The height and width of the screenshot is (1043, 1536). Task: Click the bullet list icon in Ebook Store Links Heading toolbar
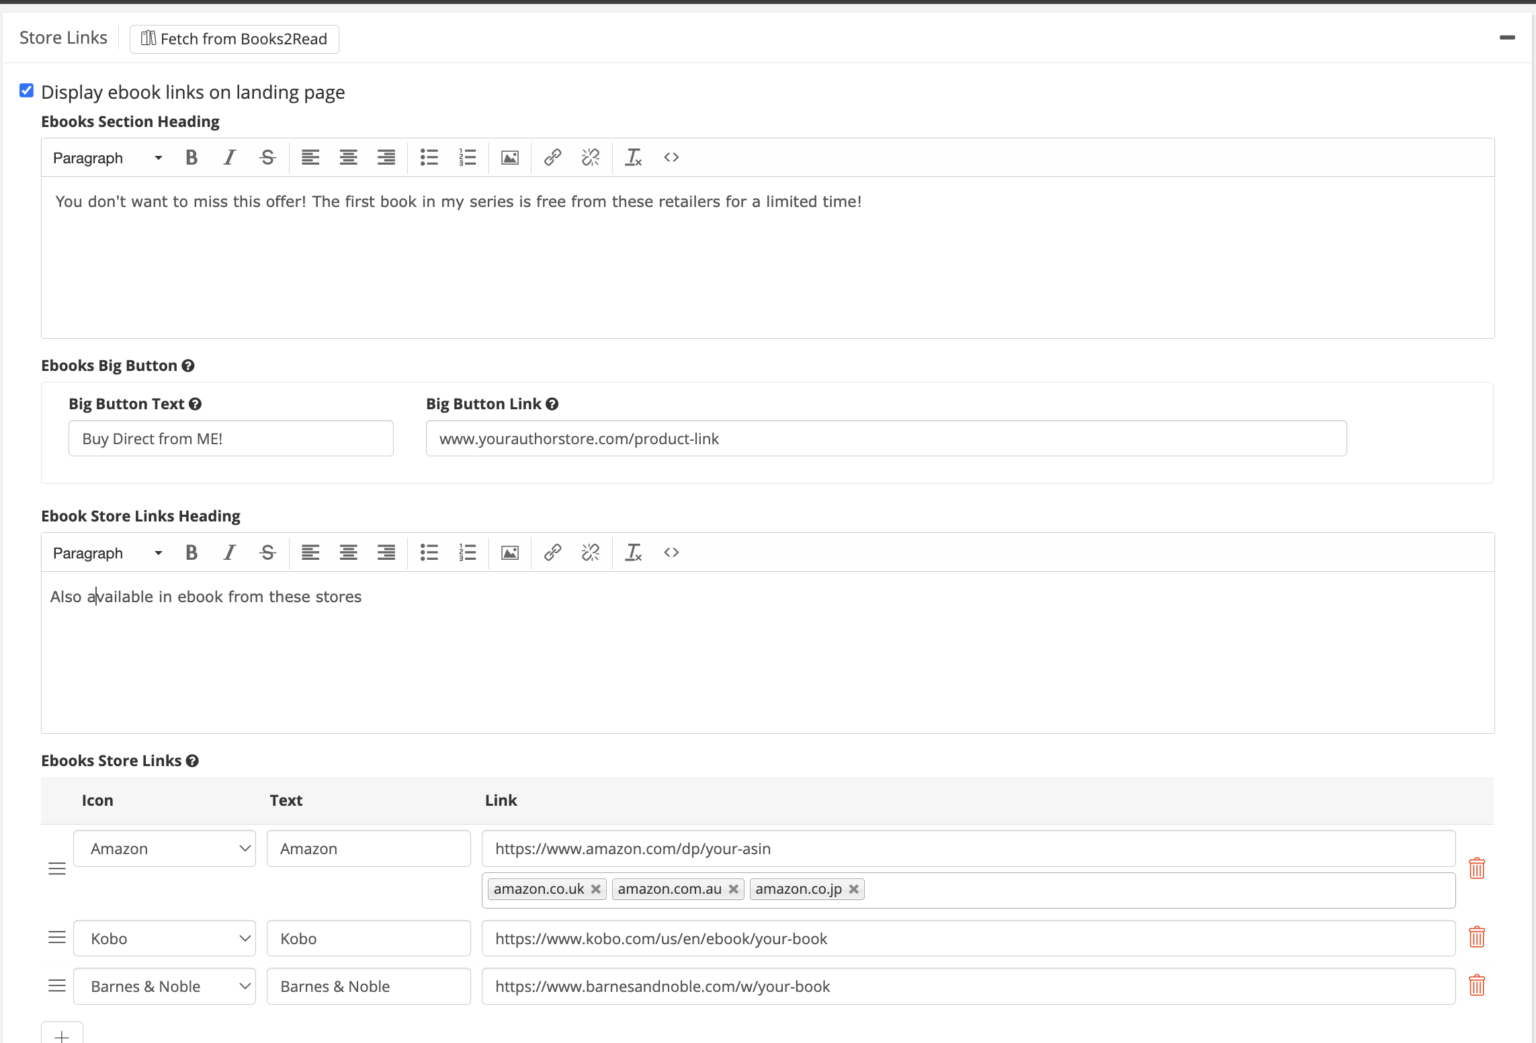[429, 552]
